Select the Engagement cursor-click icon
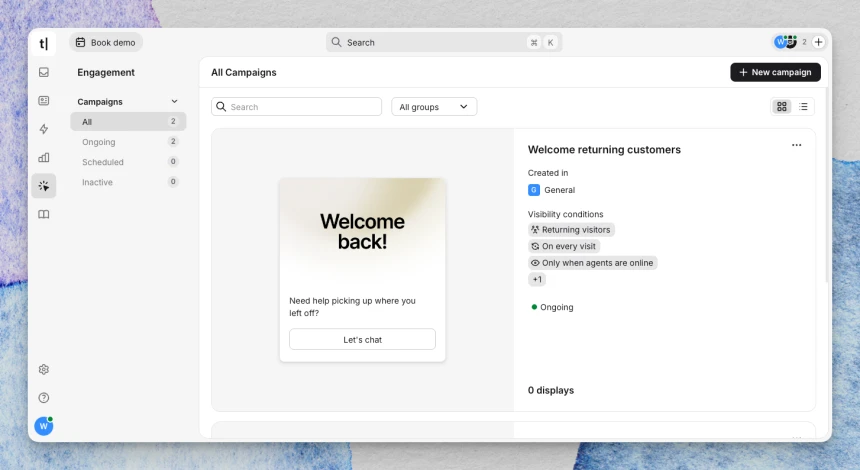The width and height of the screenshot is (860, 470). pos(44,186)
